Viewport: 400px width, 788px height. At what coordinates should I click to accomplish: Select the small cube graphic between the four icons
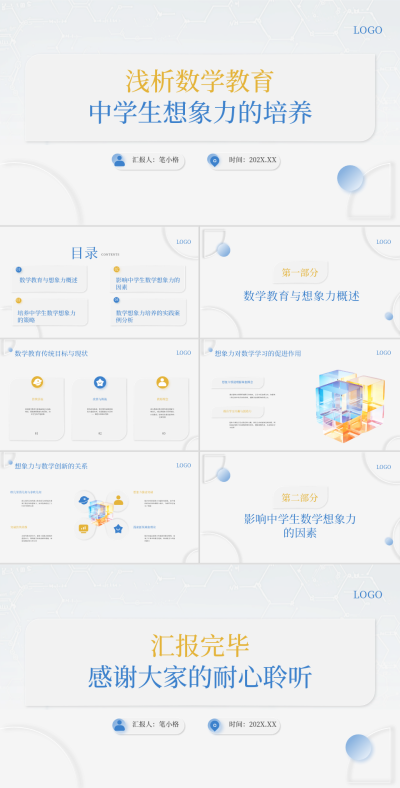[101, 513]
